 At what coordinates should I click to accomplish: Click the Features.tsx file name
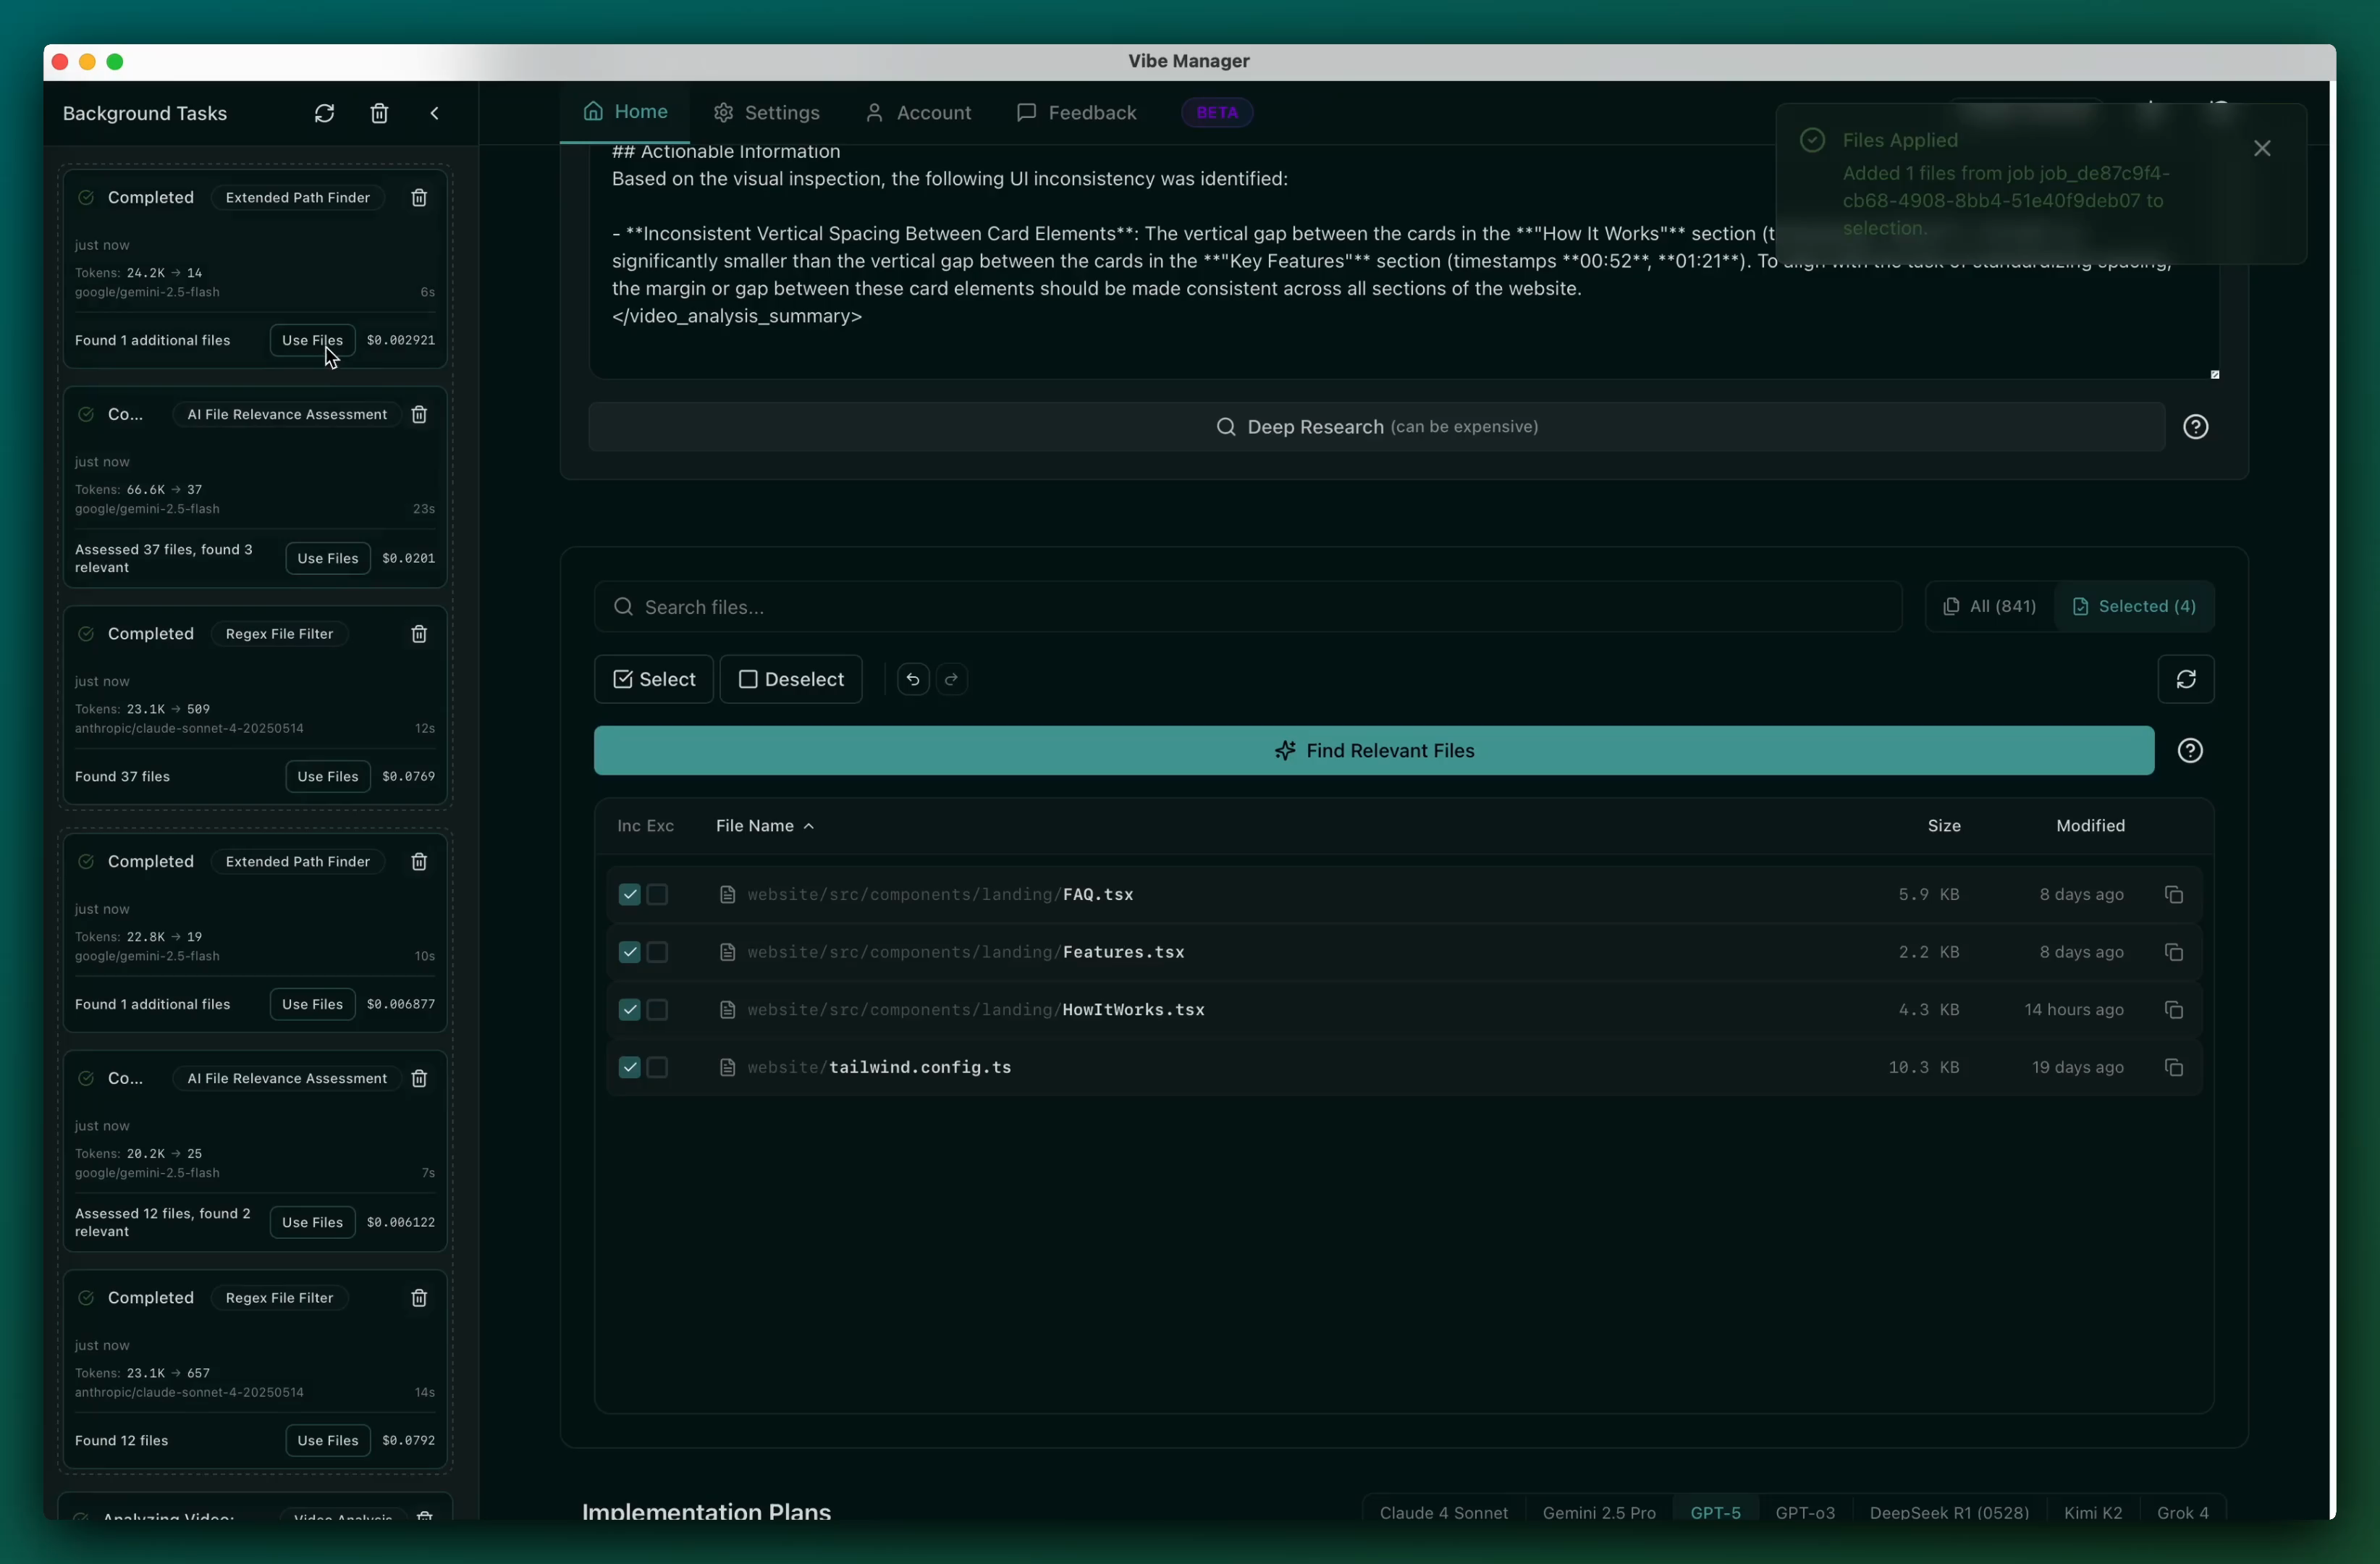(x=1123, y=953)
